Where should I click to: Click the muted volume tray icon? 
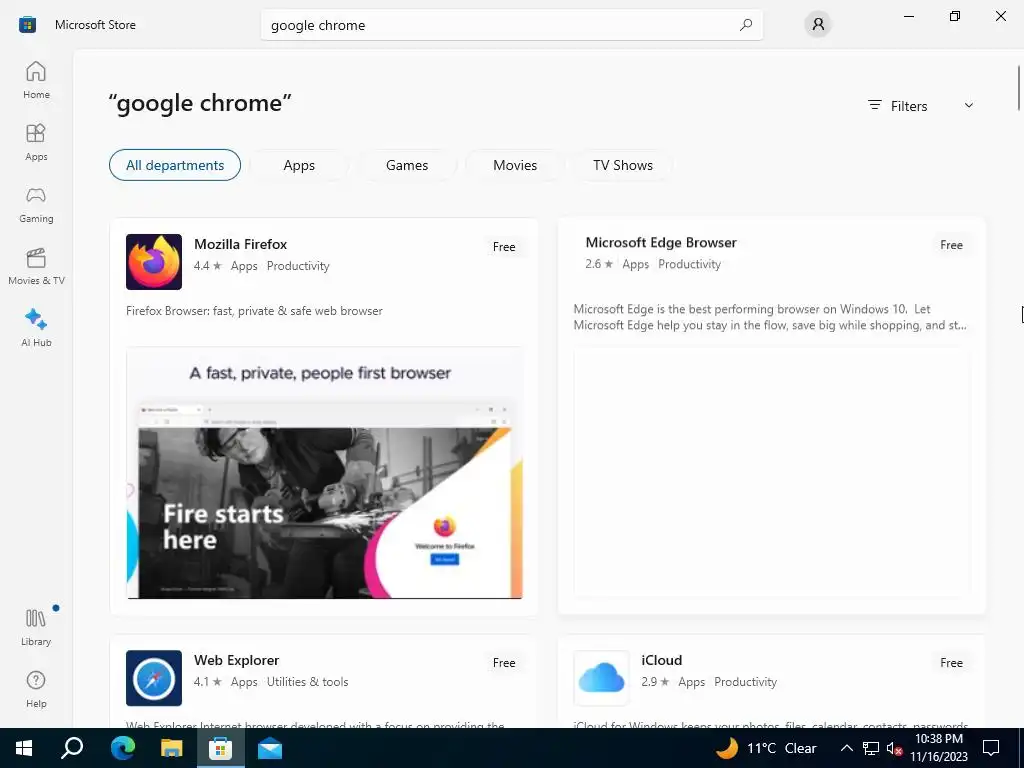(x=894, y=748)
